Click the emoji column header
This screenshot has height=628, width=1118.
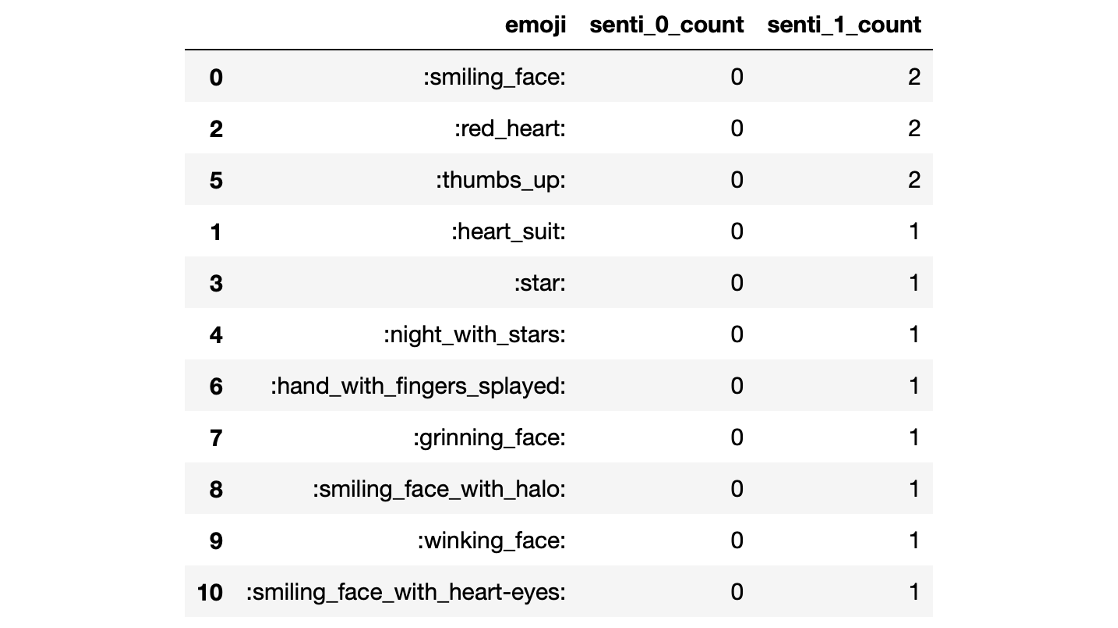(536, 25)
